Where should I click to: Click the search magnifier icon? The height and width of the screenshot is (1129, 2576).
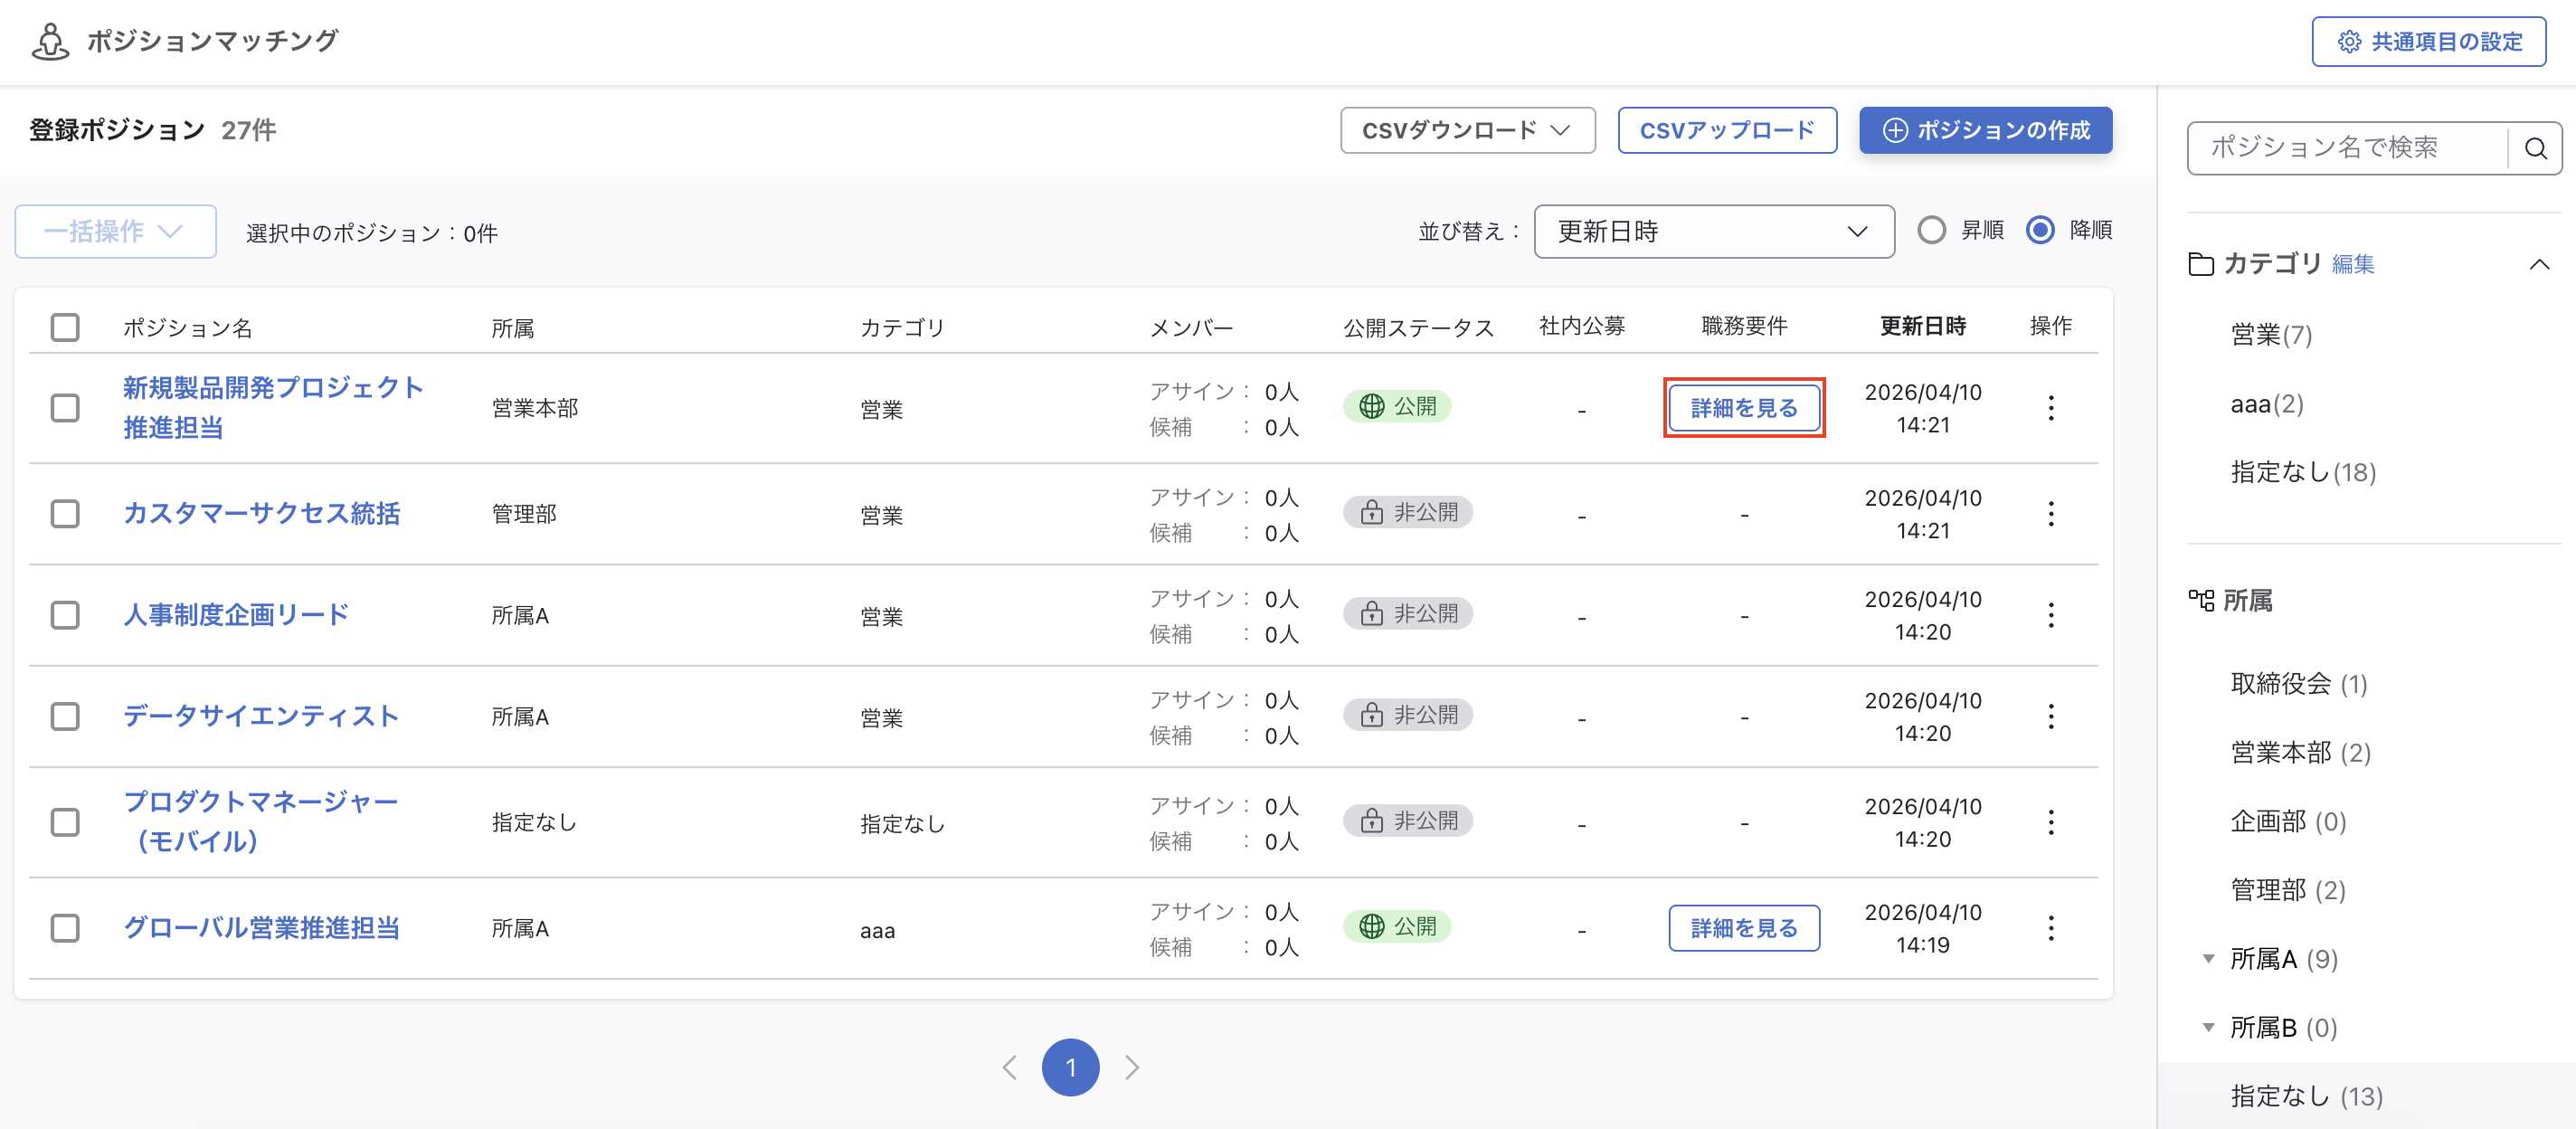pos(2536,148)
